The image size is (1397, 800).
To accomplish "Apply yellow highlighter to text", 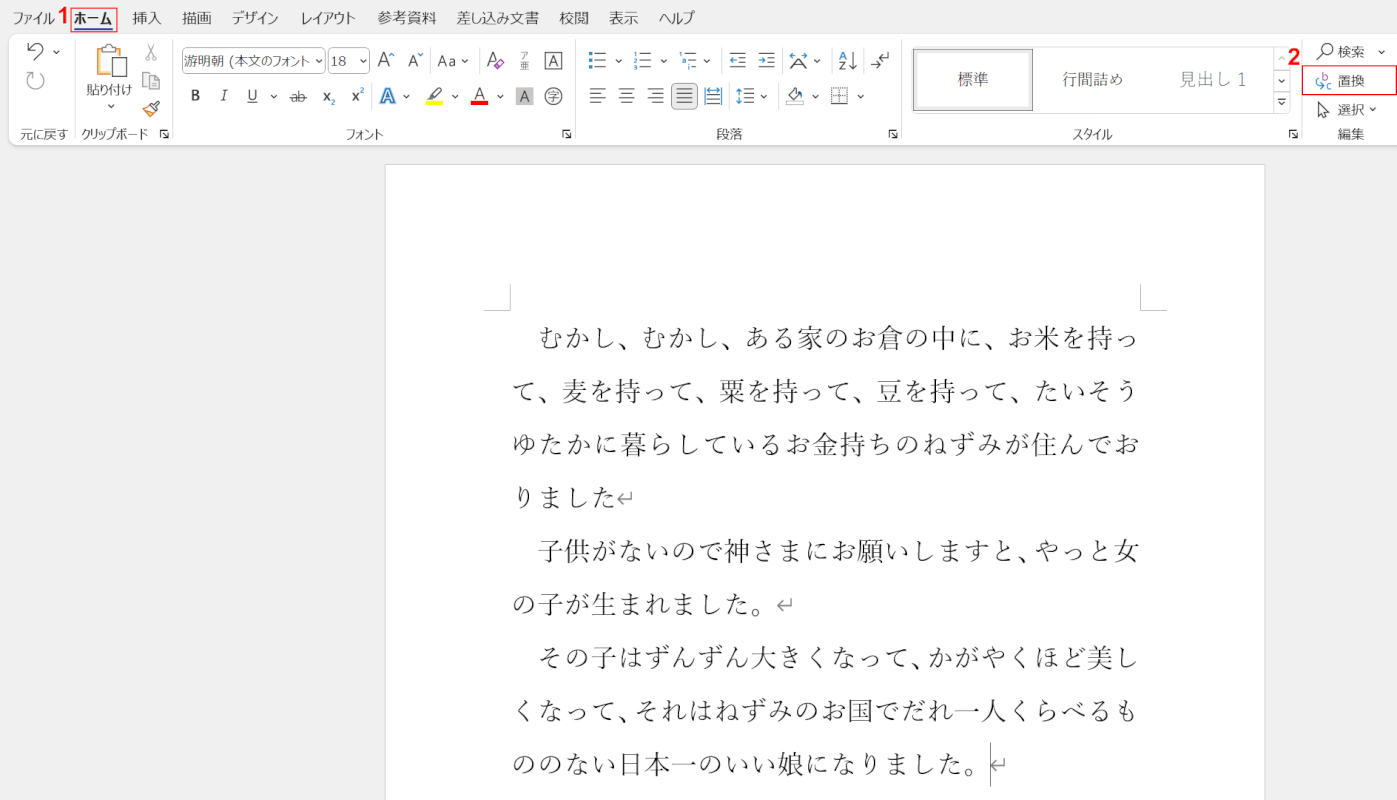I will [x=434, y=96].
